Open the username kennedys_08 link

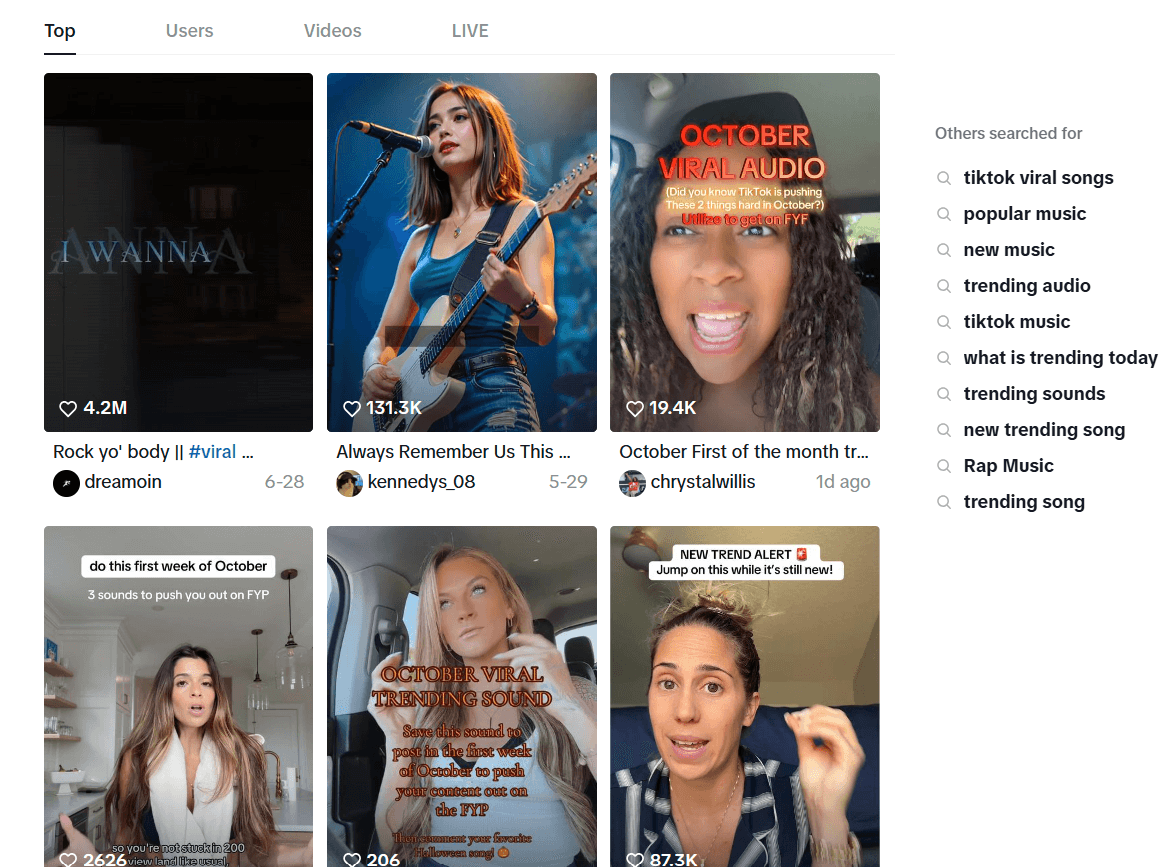(x=420, y=482)
